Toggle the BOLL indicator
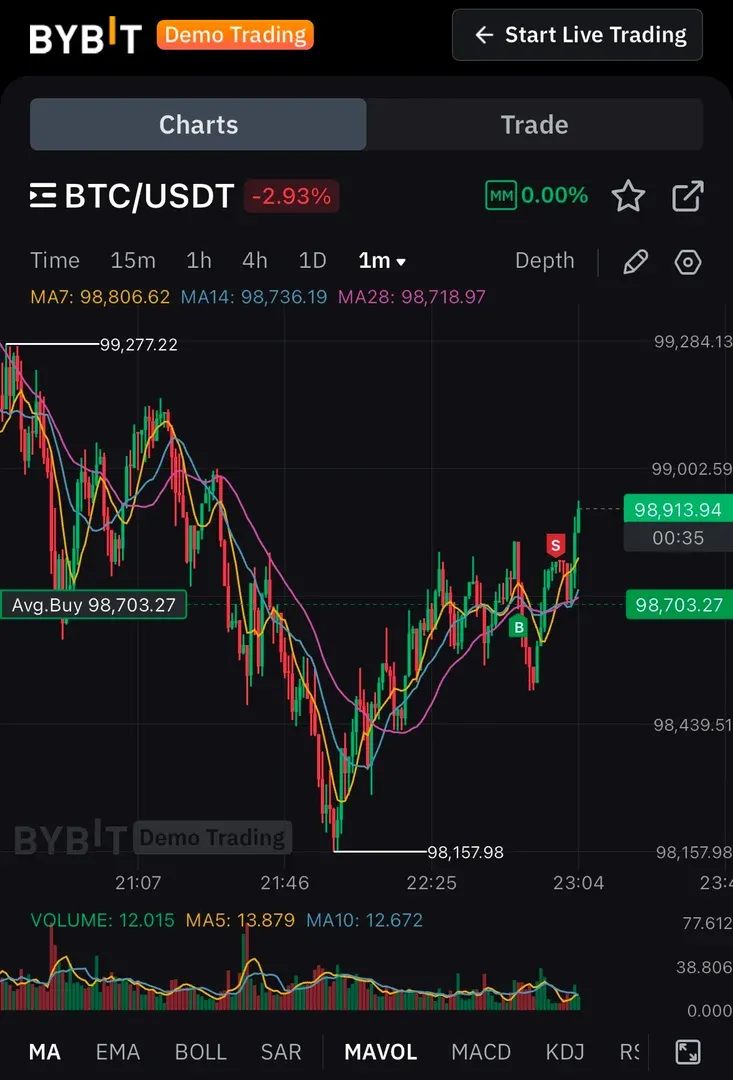The width and height of the screenshot is (733, 1080). pos(200,1052)
